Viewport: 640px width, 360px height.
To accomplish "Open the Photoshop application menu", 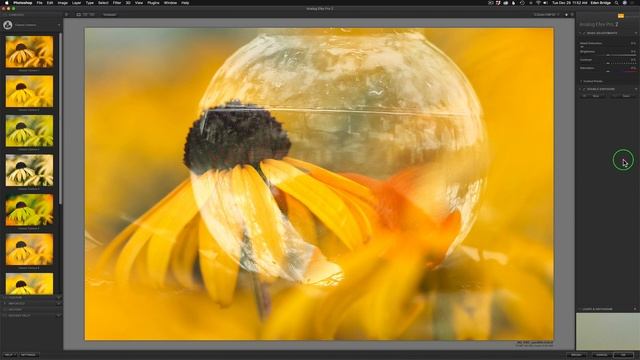I will click(22, 3).
